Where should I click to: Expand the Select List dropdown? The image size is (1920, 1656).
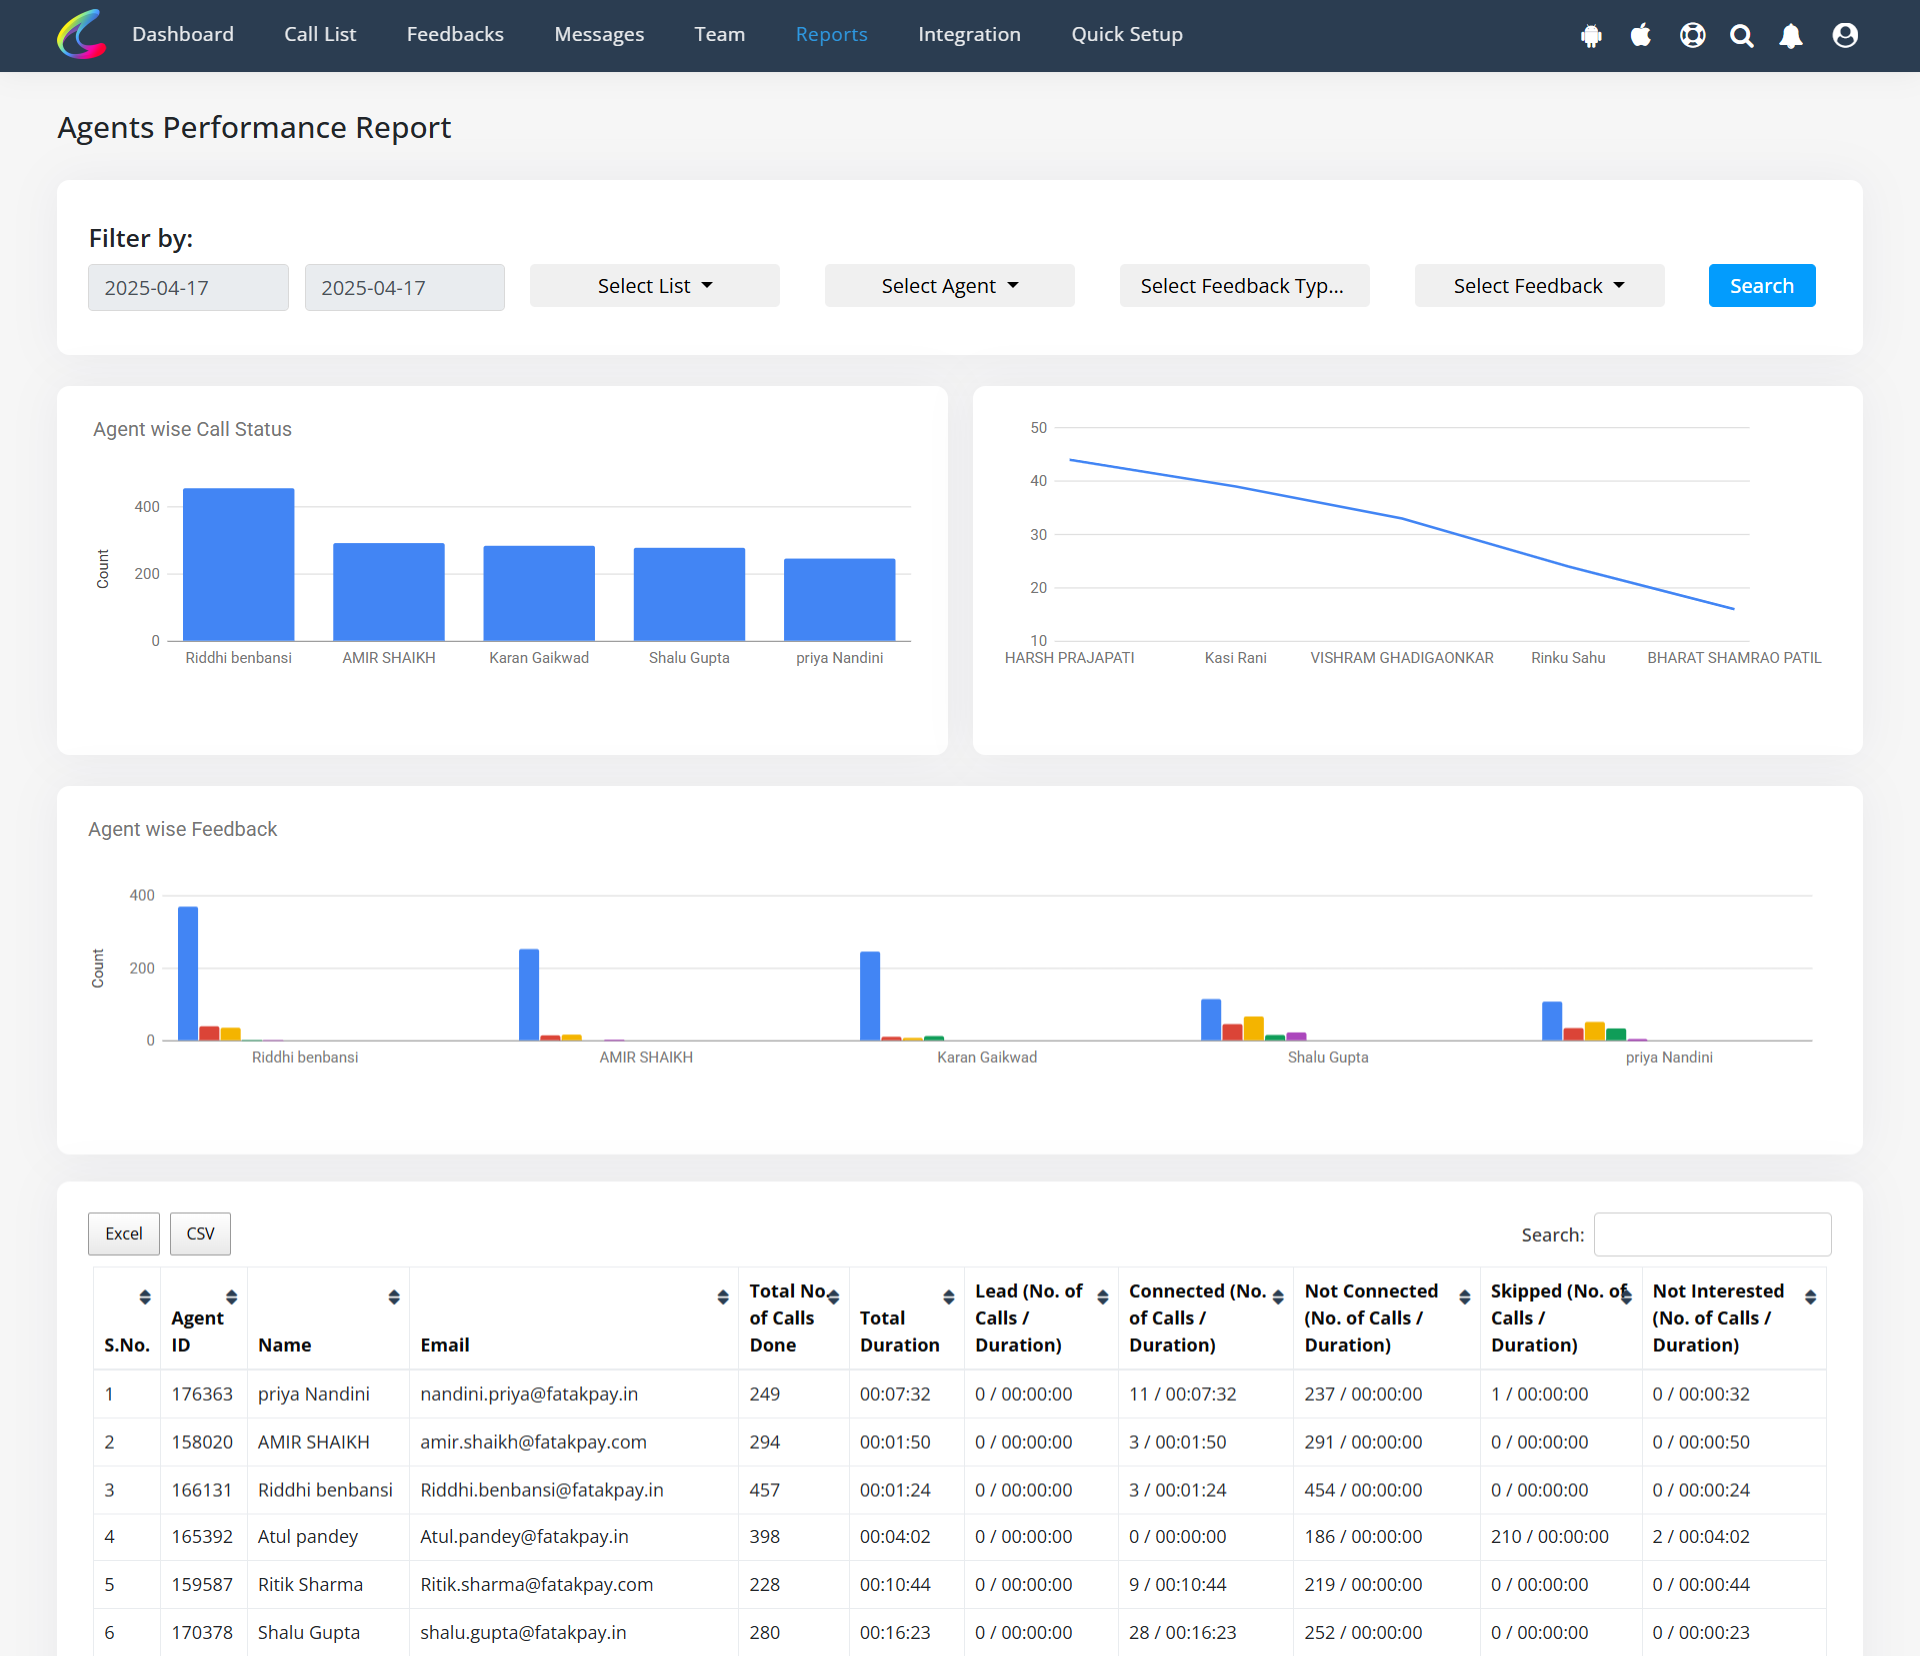[655, 286]
